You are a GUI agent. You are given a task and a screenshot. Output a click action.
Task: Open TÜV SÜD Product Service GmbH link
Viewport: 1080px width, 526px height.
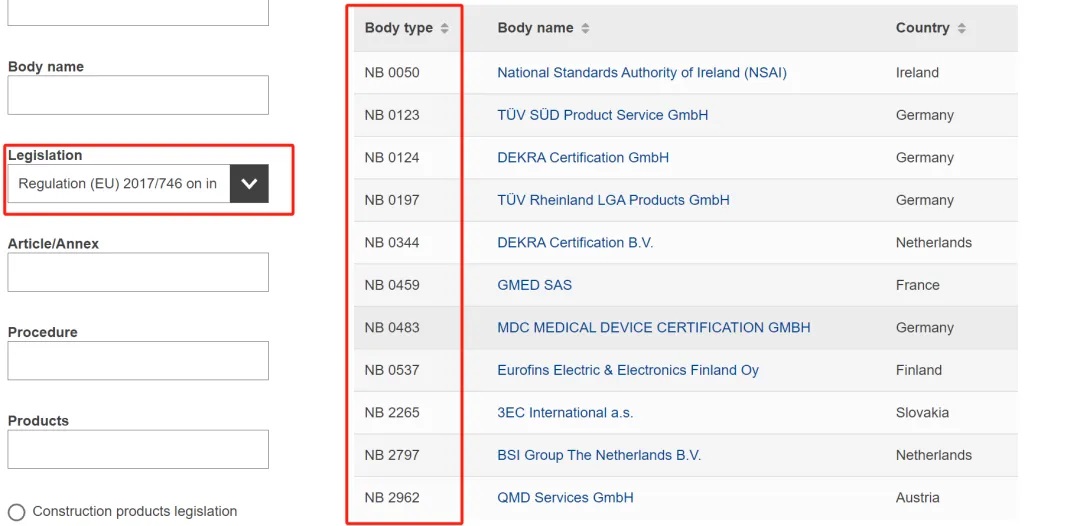[x=603, y=115]
